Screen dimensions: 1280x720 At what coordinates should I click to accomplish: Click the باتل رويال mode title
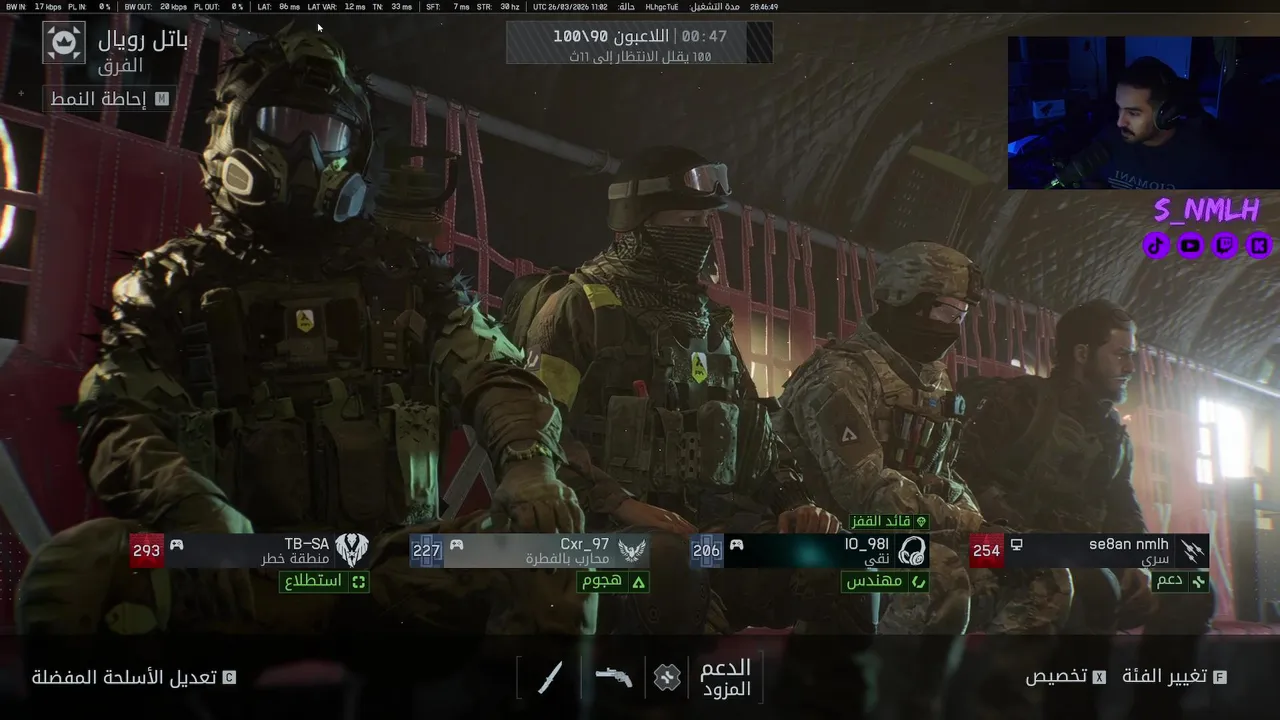(x=143, y=41)
